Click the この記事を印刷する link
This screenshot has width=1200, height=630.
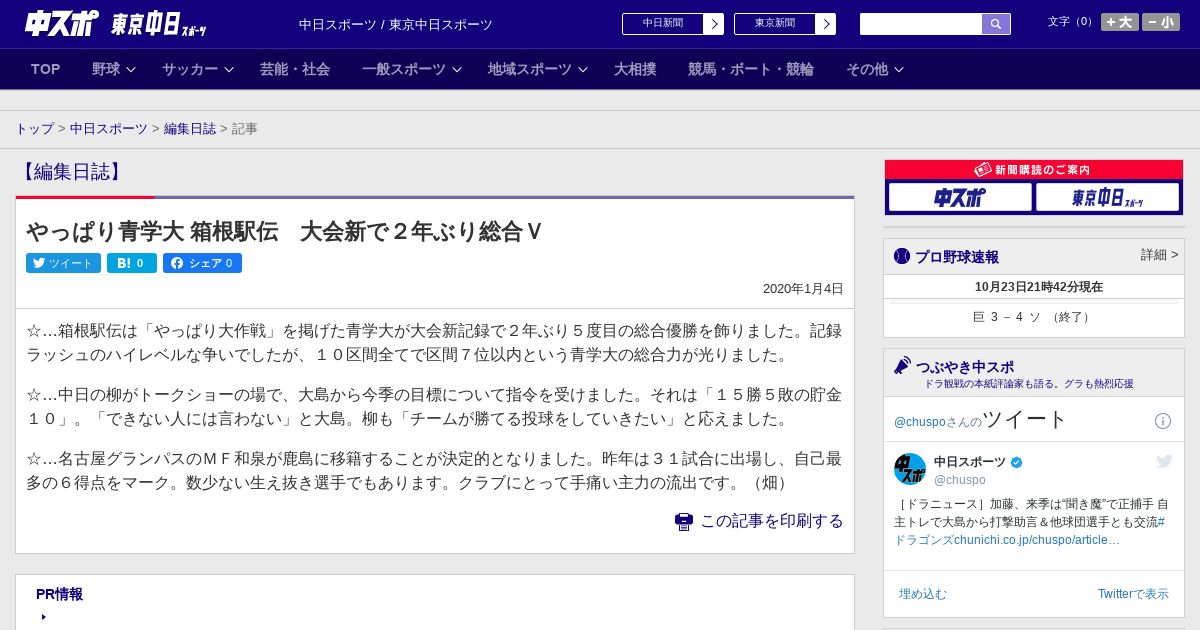point(771,521)
